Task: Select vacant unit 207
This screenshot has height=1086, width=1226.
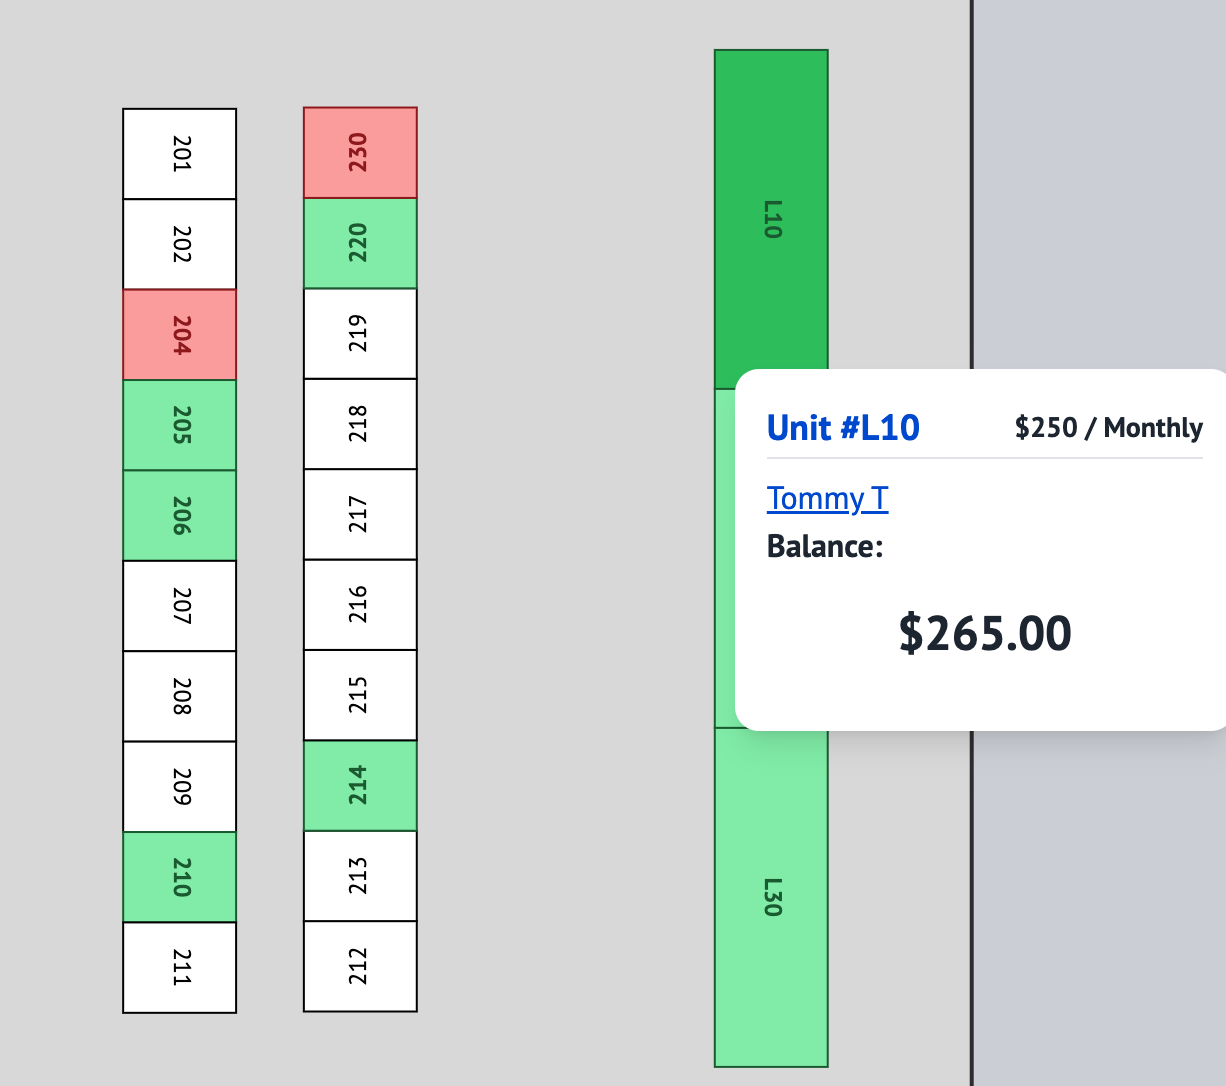Action: (x=180, y=606)
